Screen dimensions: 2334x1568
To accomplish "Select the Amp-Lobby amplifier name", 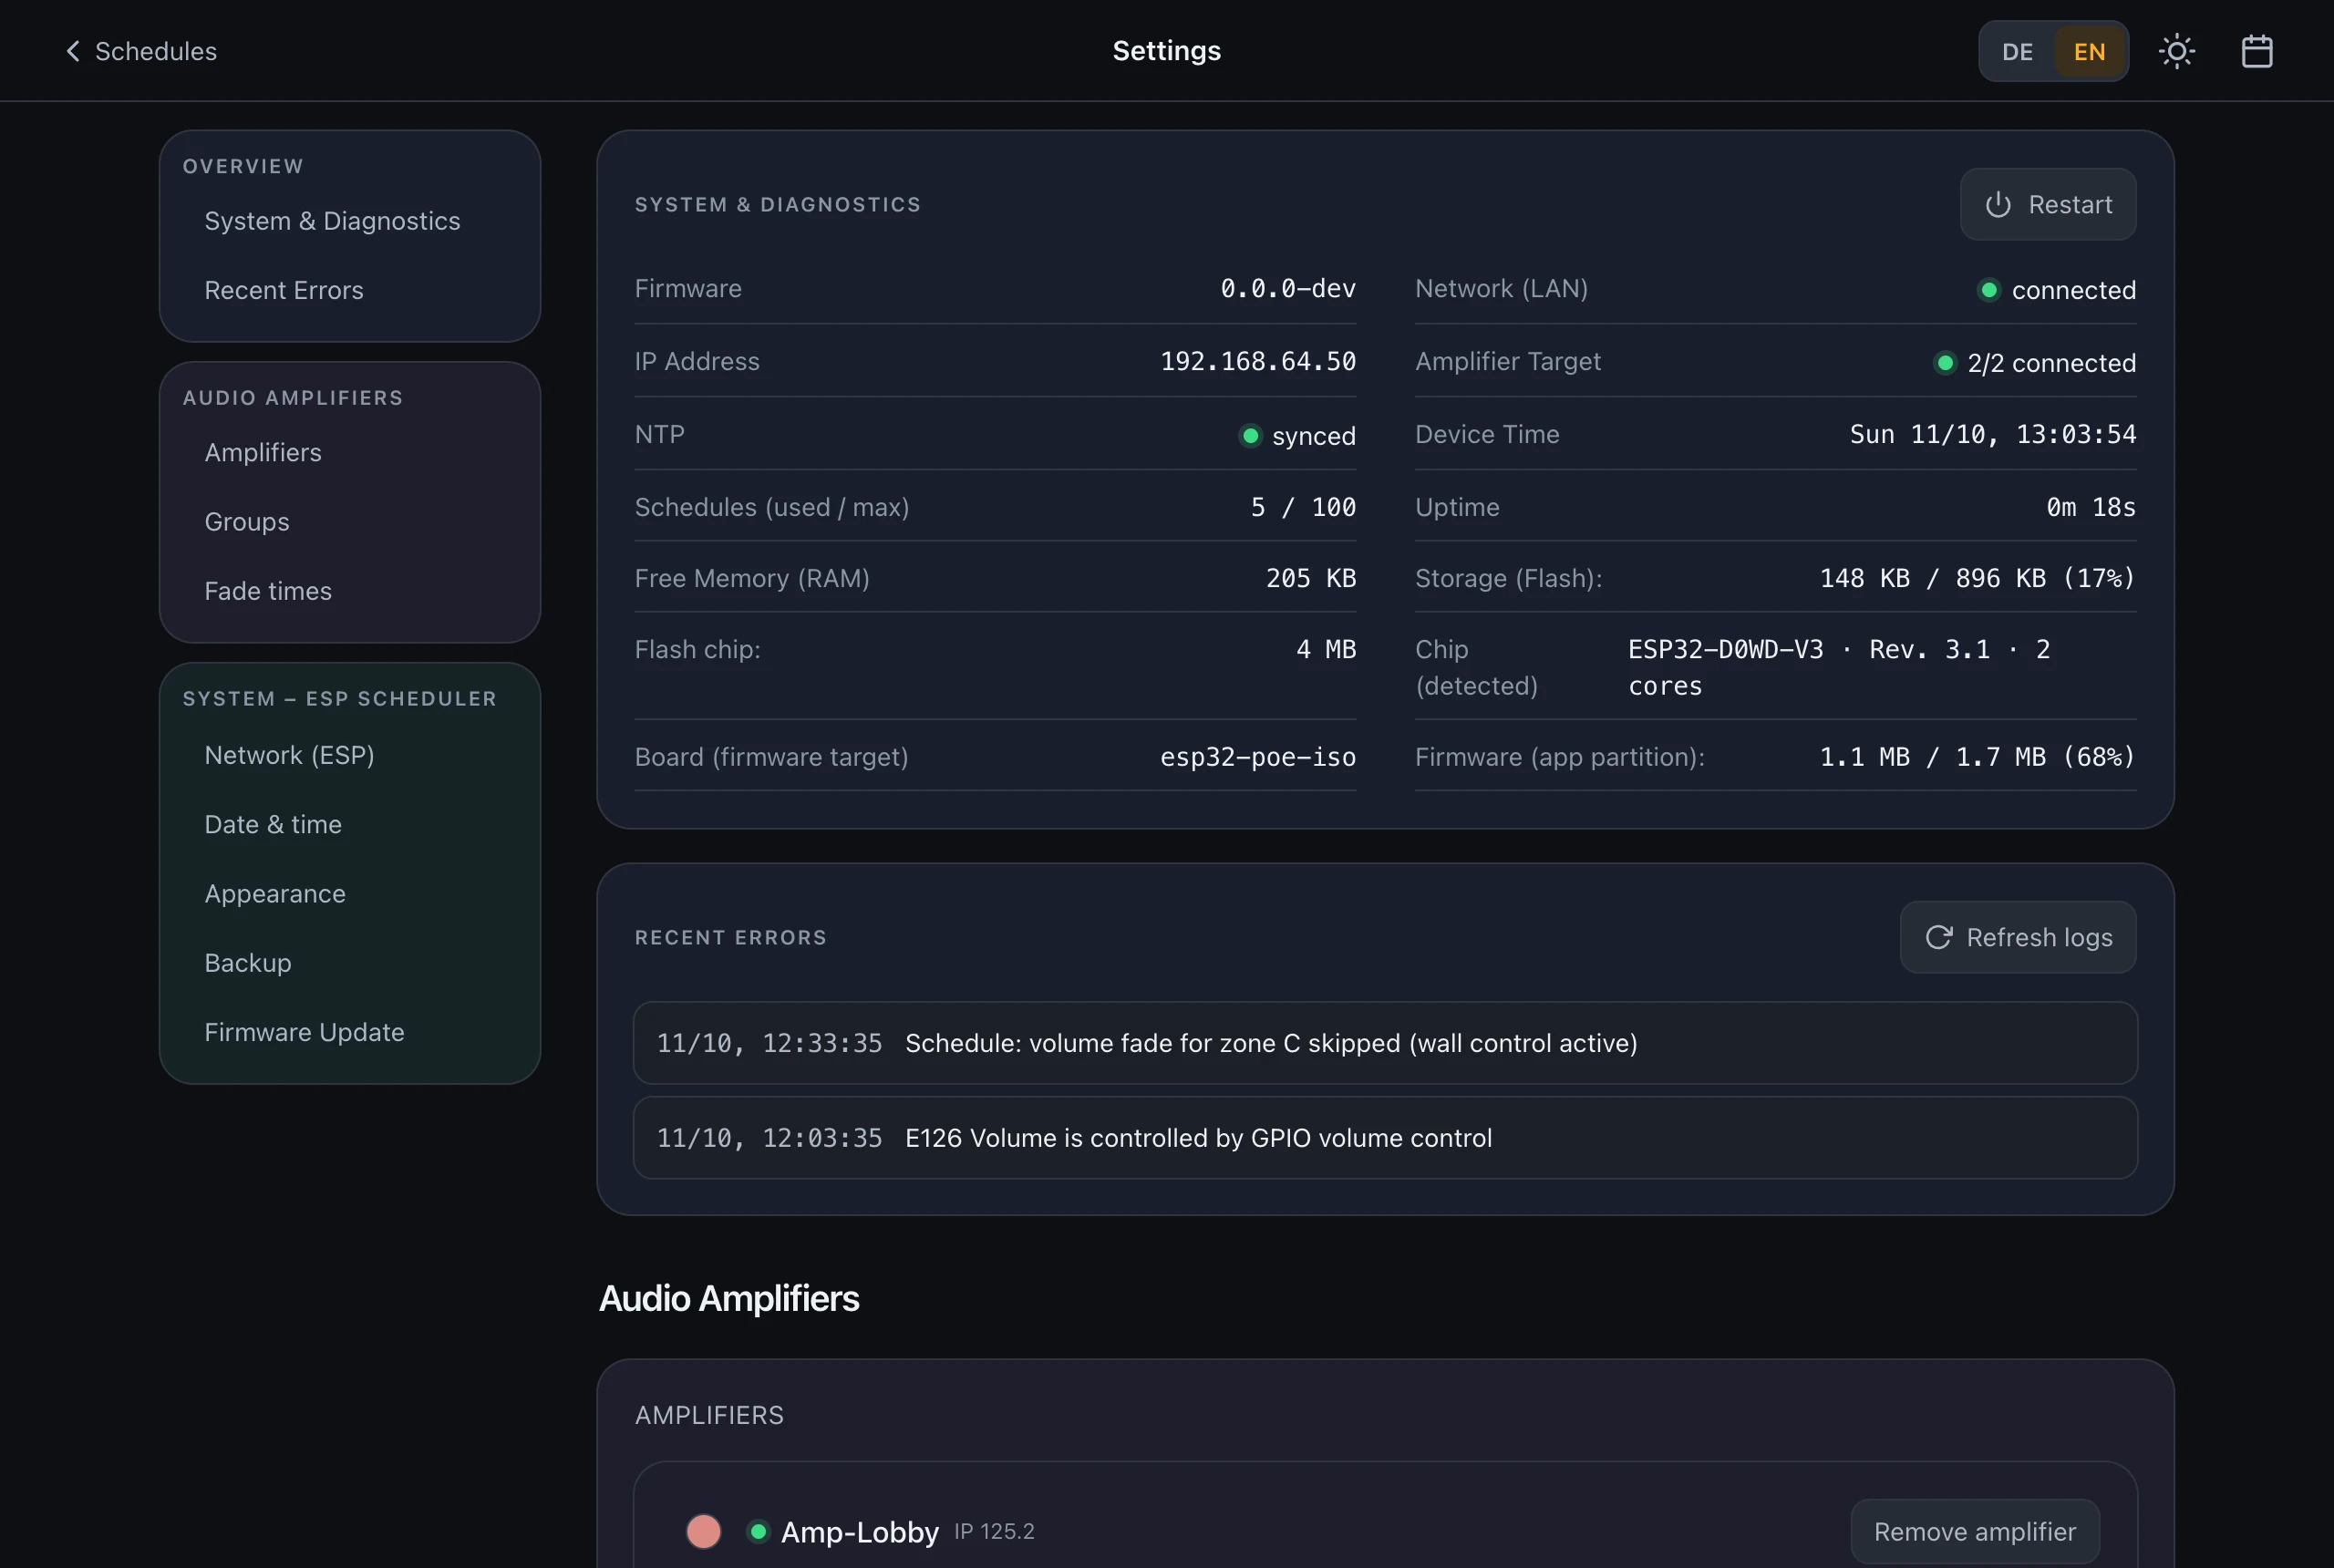I will tap(859, 1532).
